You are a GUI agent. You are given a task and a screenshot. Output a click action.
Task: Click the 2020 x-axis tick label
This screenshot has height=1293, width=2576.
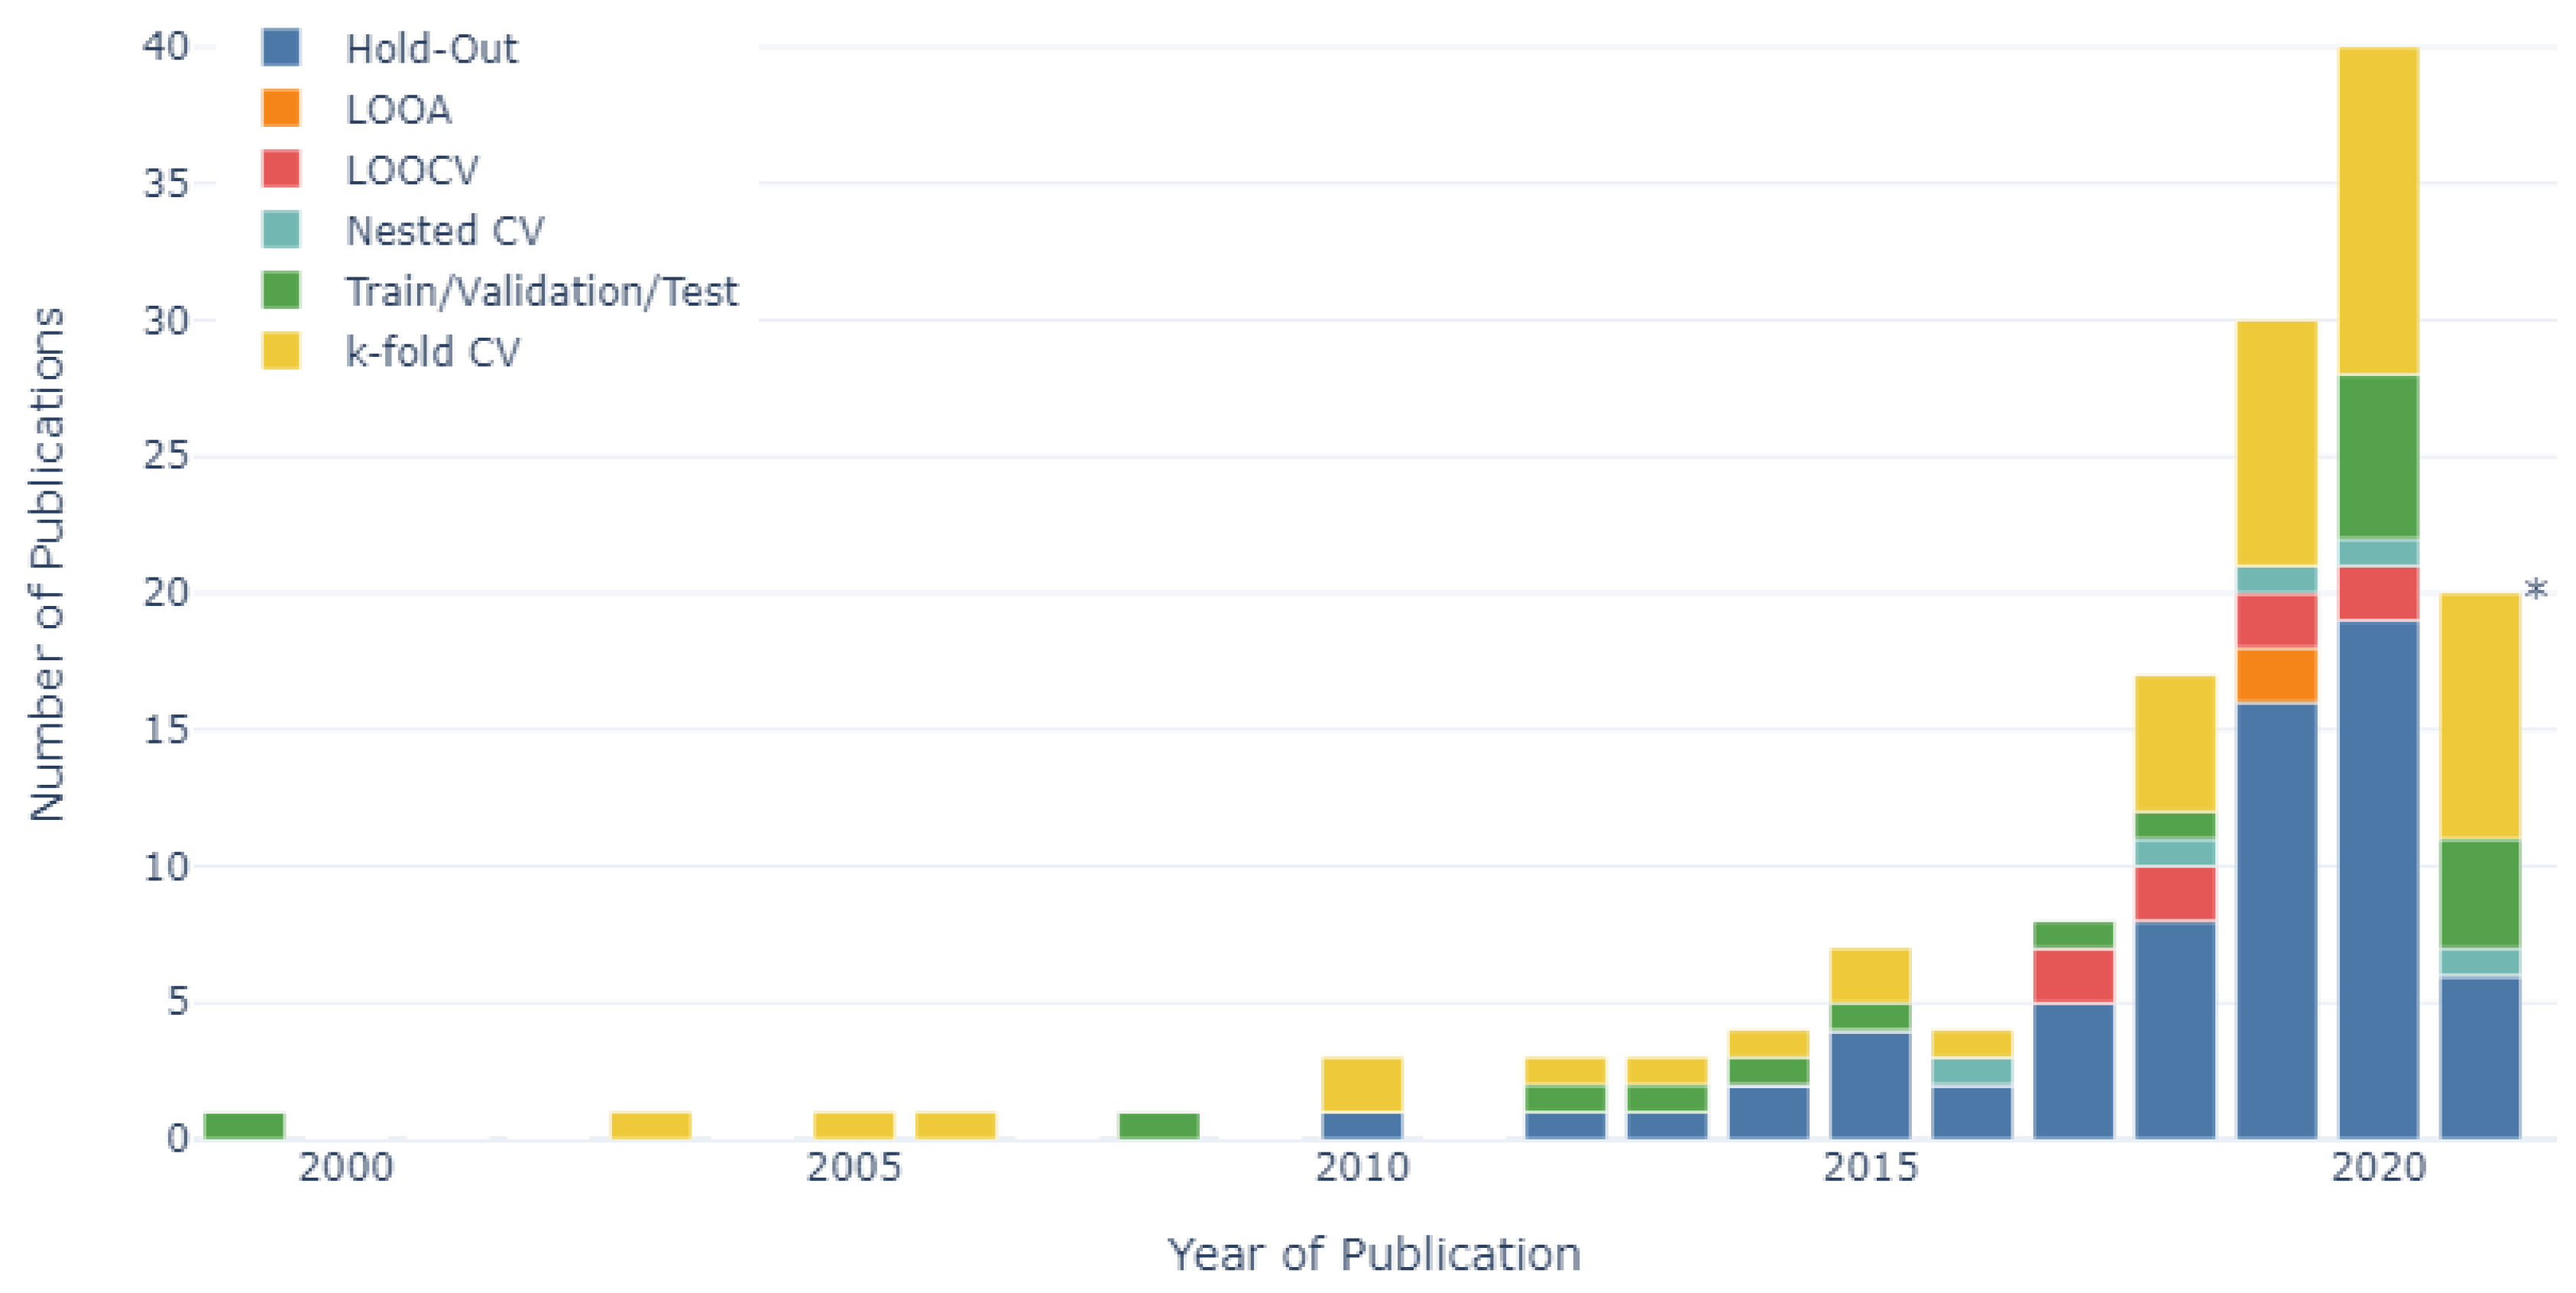click(2379, 1168)
